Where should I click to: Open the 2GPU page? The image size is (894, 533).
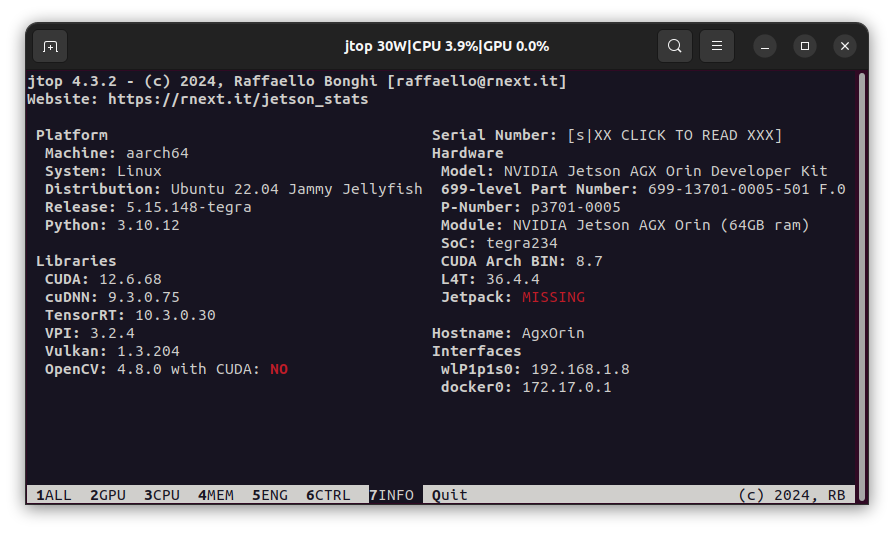coord(108,495)
